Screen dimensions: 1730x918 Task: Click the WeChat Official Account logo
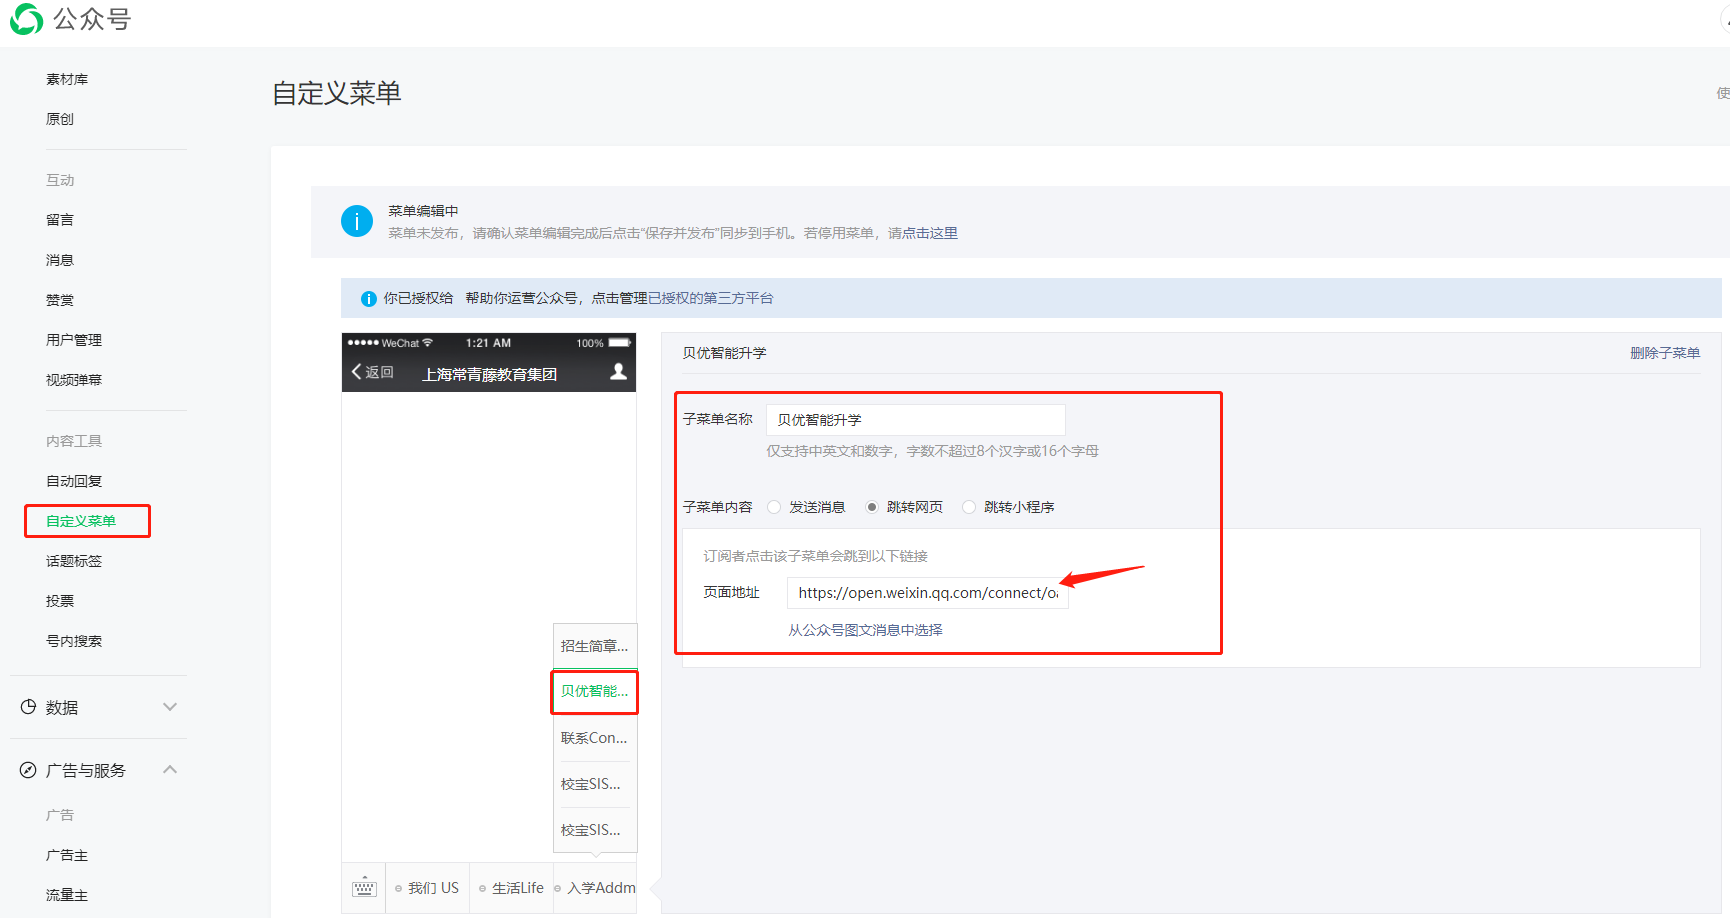[x=27, y=19]
